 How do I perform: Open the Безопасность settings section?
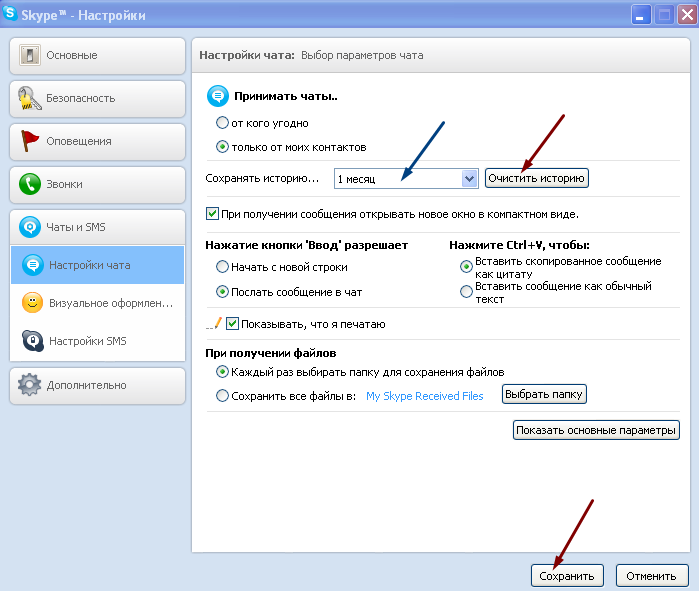(97, 99)
